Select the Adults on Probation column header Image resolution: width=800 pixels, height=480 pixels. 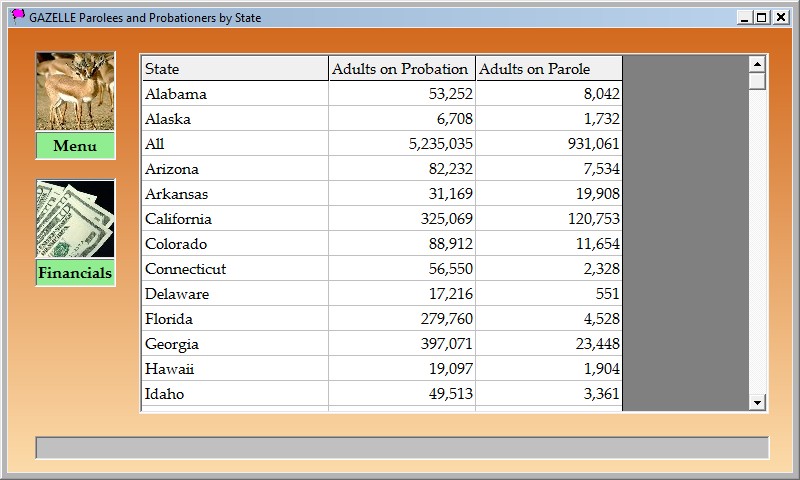pos(401,69)
